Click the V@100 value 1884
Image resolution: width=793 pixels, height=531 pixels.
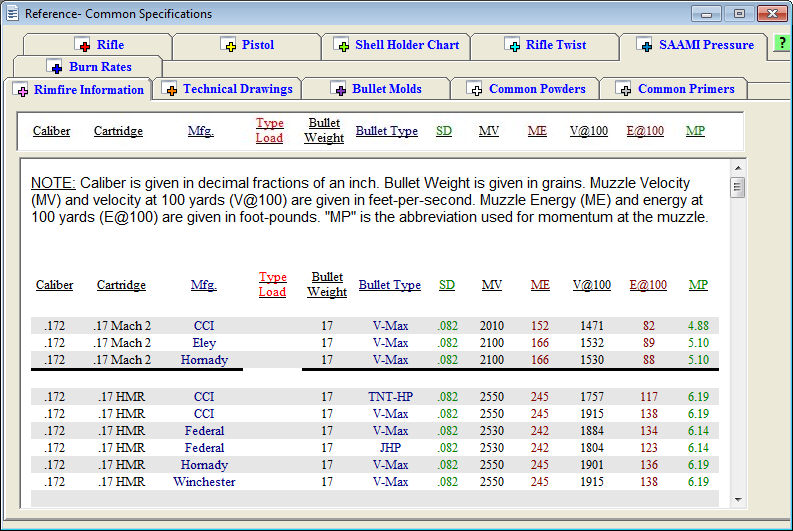coord(592,431)
